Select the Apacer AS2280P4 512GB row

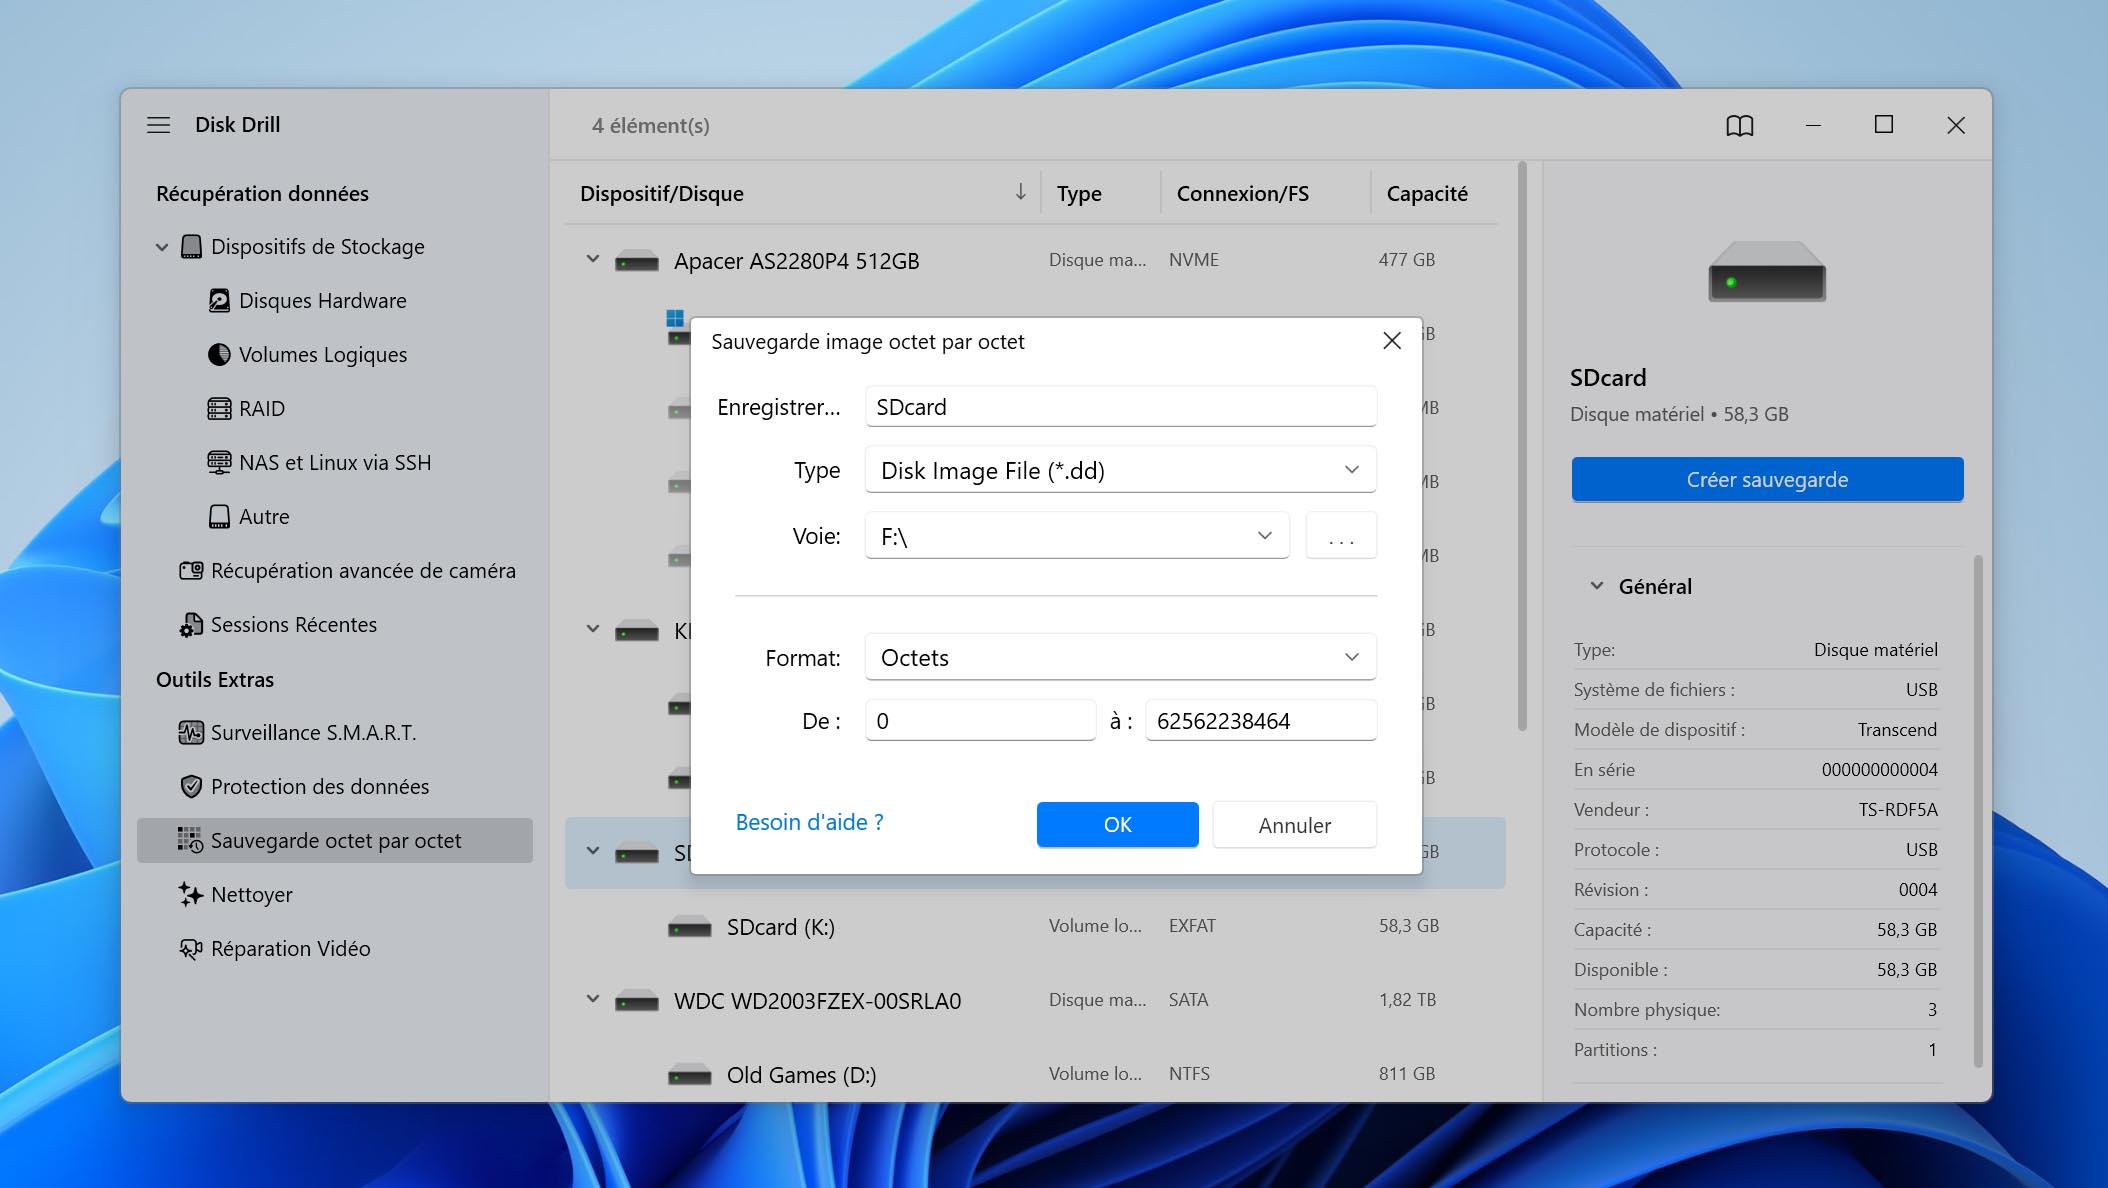click(1035, 260)
